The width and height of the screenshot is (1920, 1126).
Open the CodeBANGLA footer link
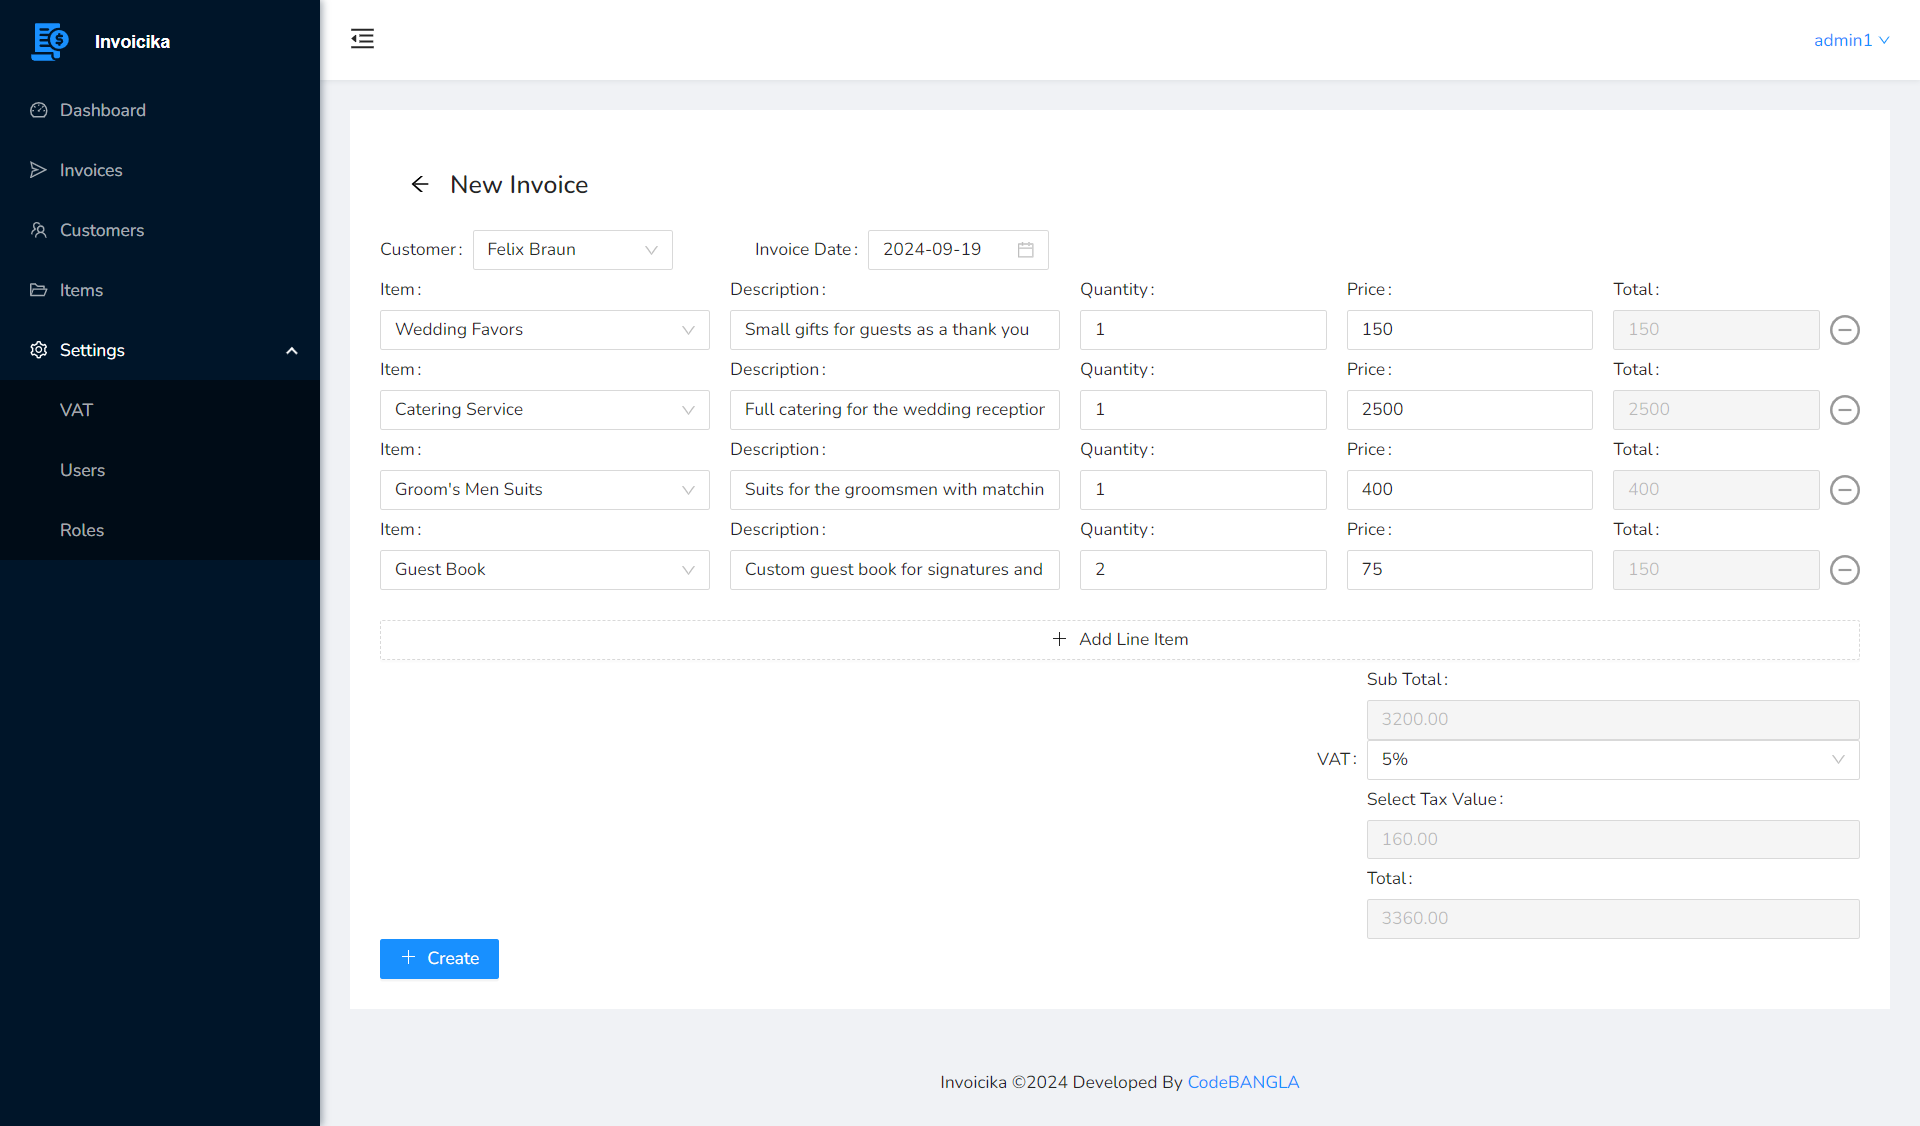coord(1243,1082)
